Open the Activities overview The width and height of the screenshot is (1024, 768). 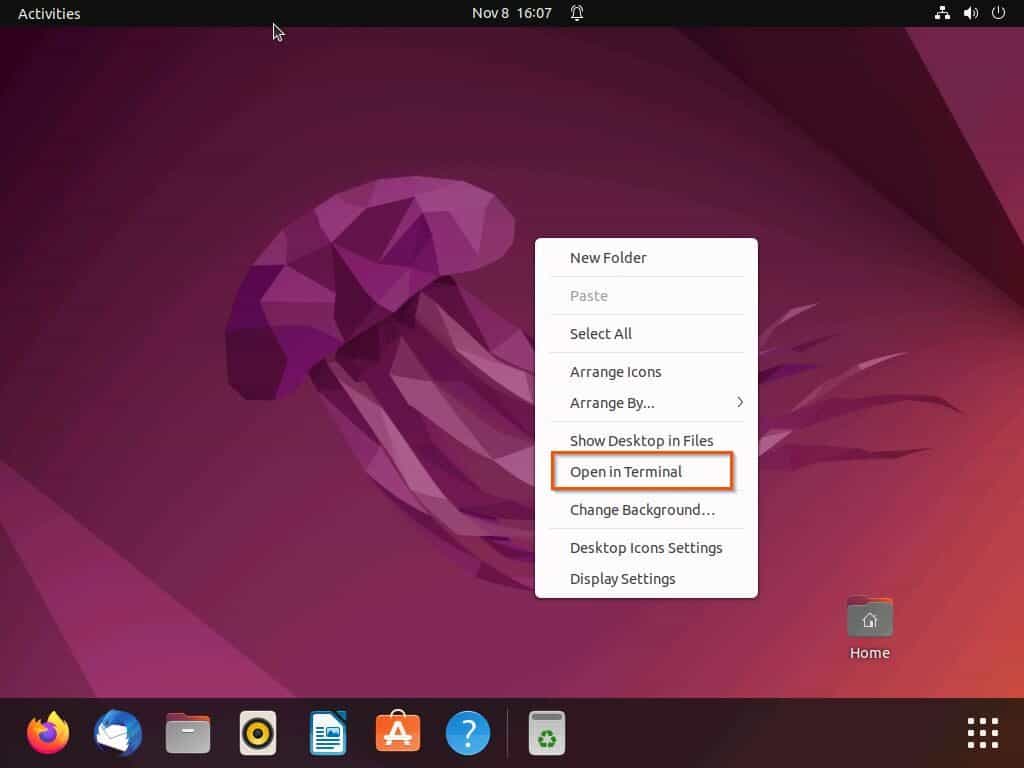click(x=49, y=14)
